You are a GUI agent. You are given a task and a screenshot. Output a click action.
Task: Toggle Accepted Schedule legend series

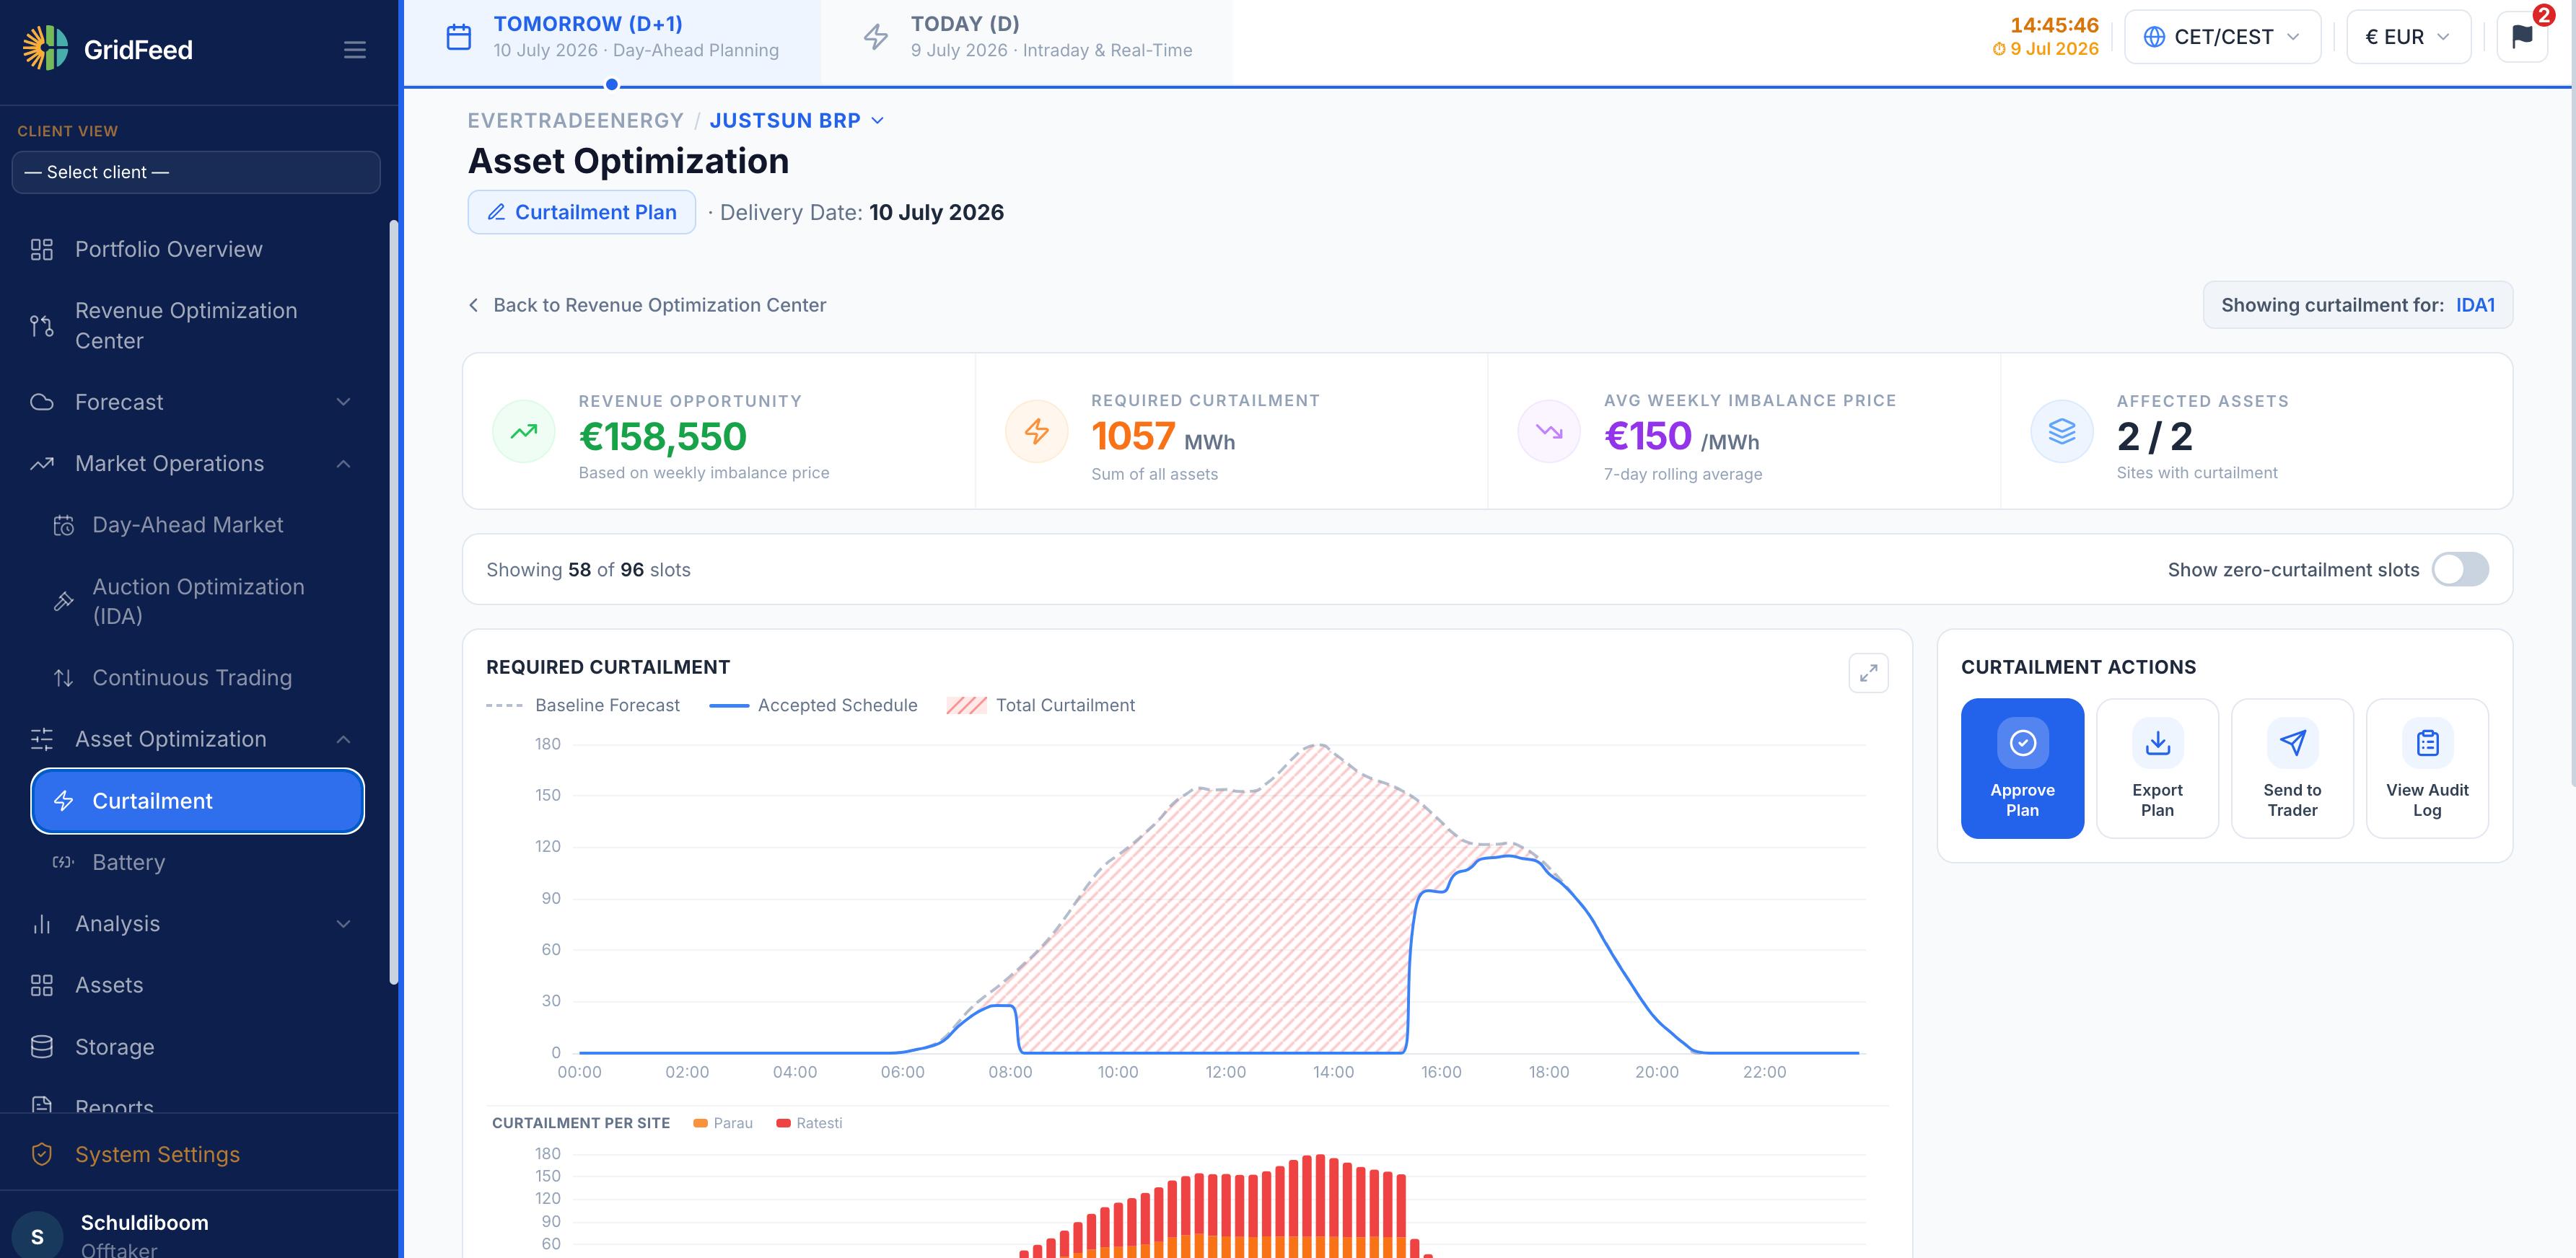coord(813,705)
